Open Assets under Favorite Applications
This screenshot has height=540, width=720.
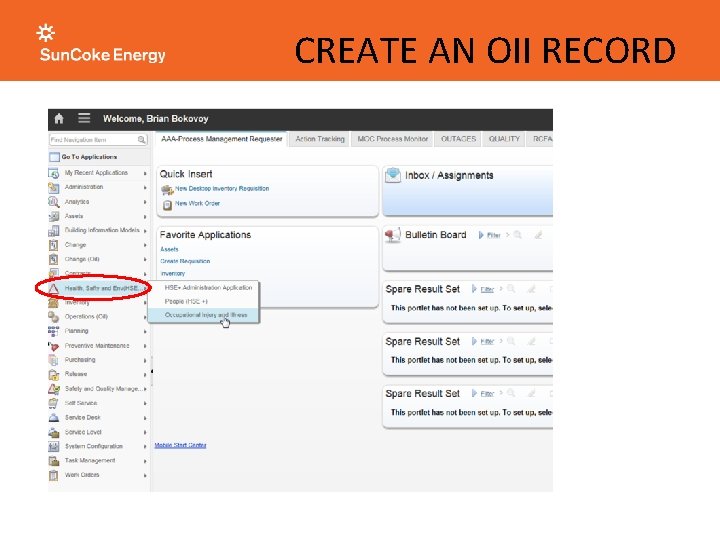[x=169, y=249]
